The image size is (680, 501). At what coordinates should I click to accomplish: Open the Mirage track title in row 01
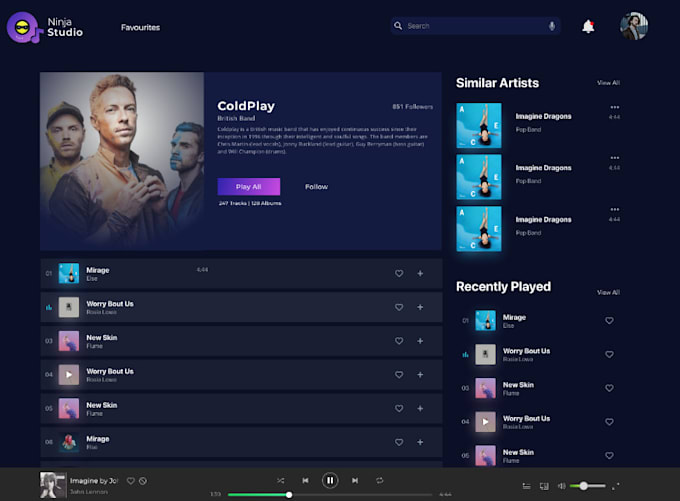98,270
